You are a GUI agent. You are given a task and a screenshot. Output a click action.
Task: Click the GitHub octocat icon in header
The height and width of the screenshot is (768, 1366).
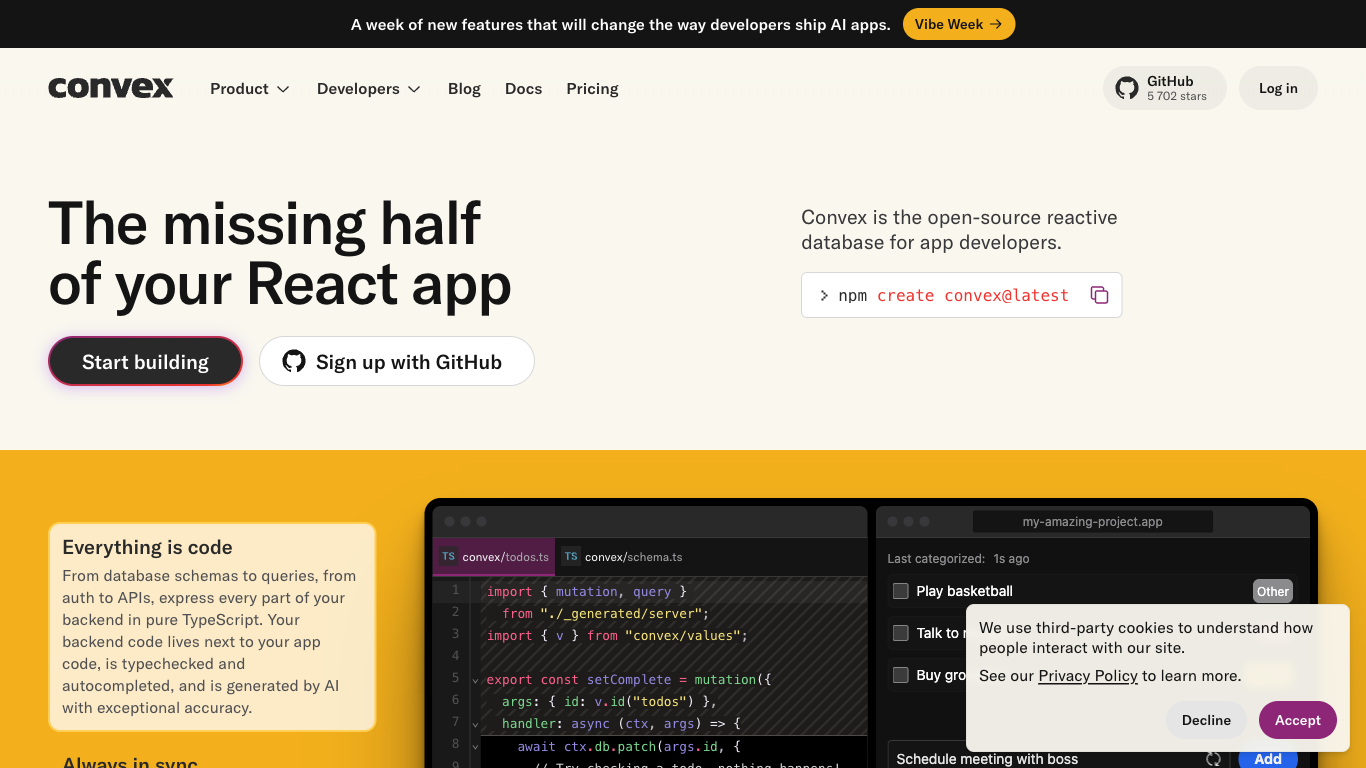[1127, 88]
